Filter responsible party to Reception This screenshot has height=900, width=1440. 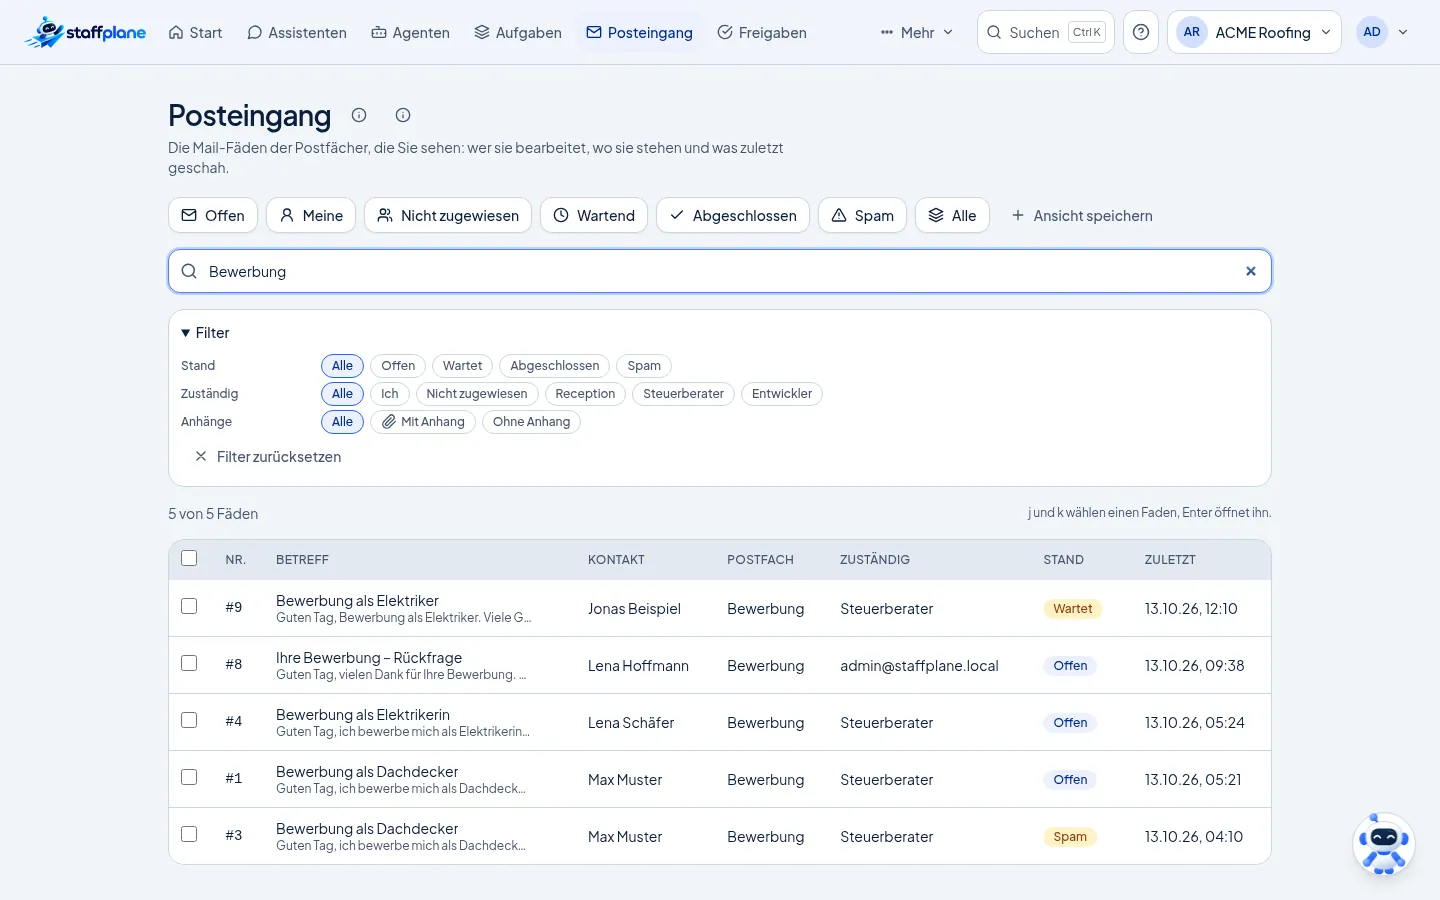pyautogui.click(x=585, y=394)
